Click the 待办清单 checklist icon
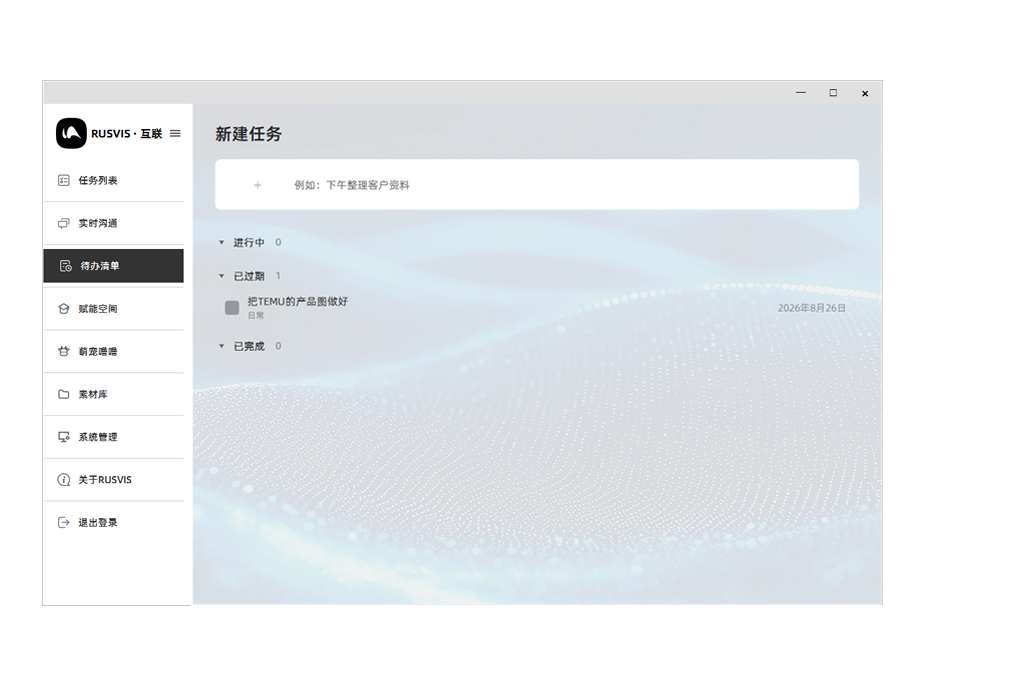 (65, 266)
